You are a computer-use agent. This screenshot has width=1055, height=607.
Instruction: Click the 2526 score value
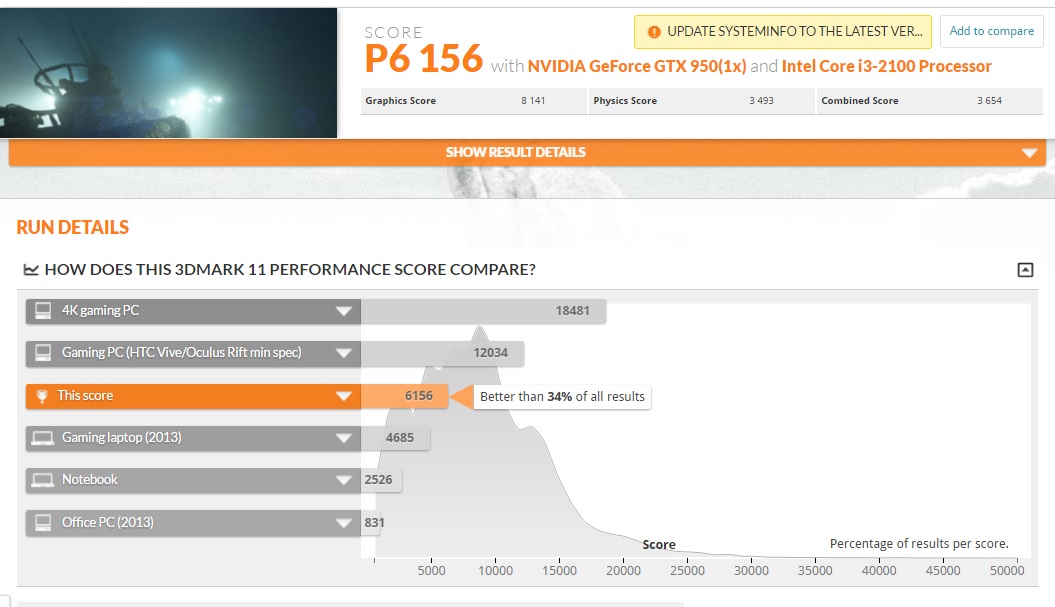378,480
